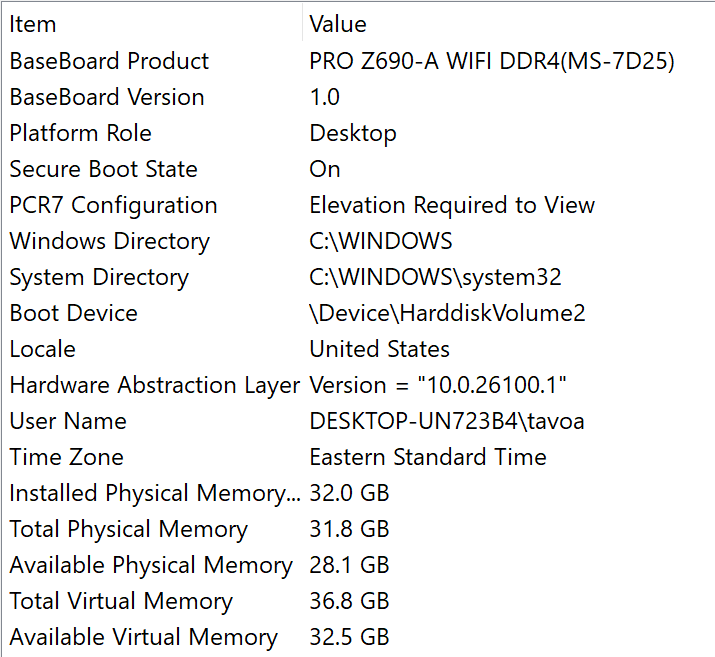Viewport: 715px width, 657px height.
Task: Select the Locale row
Action: pos(42,349)
